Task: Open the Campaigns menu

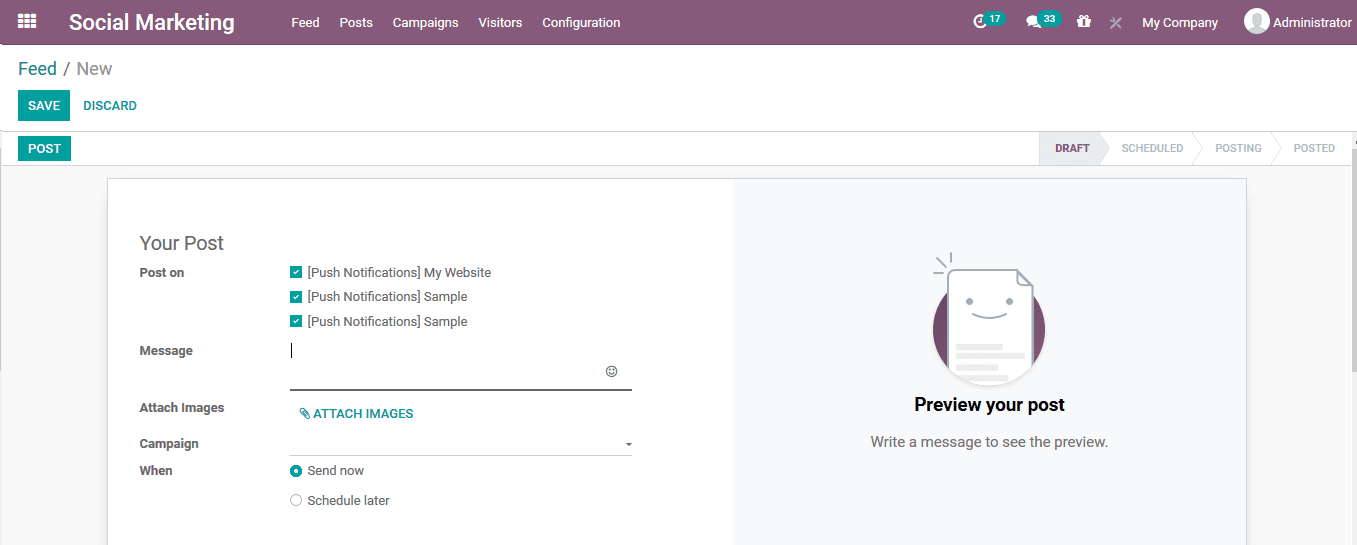Action: [425, 22]
